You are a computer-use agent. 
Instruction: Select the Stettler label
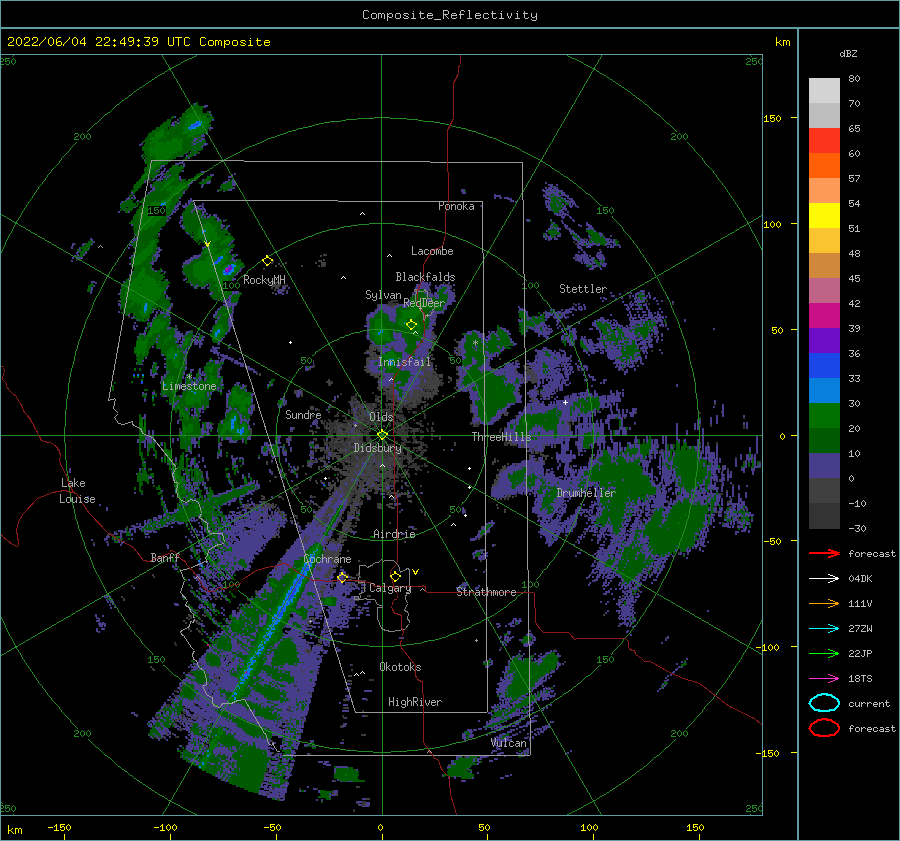tap(583, 289)
